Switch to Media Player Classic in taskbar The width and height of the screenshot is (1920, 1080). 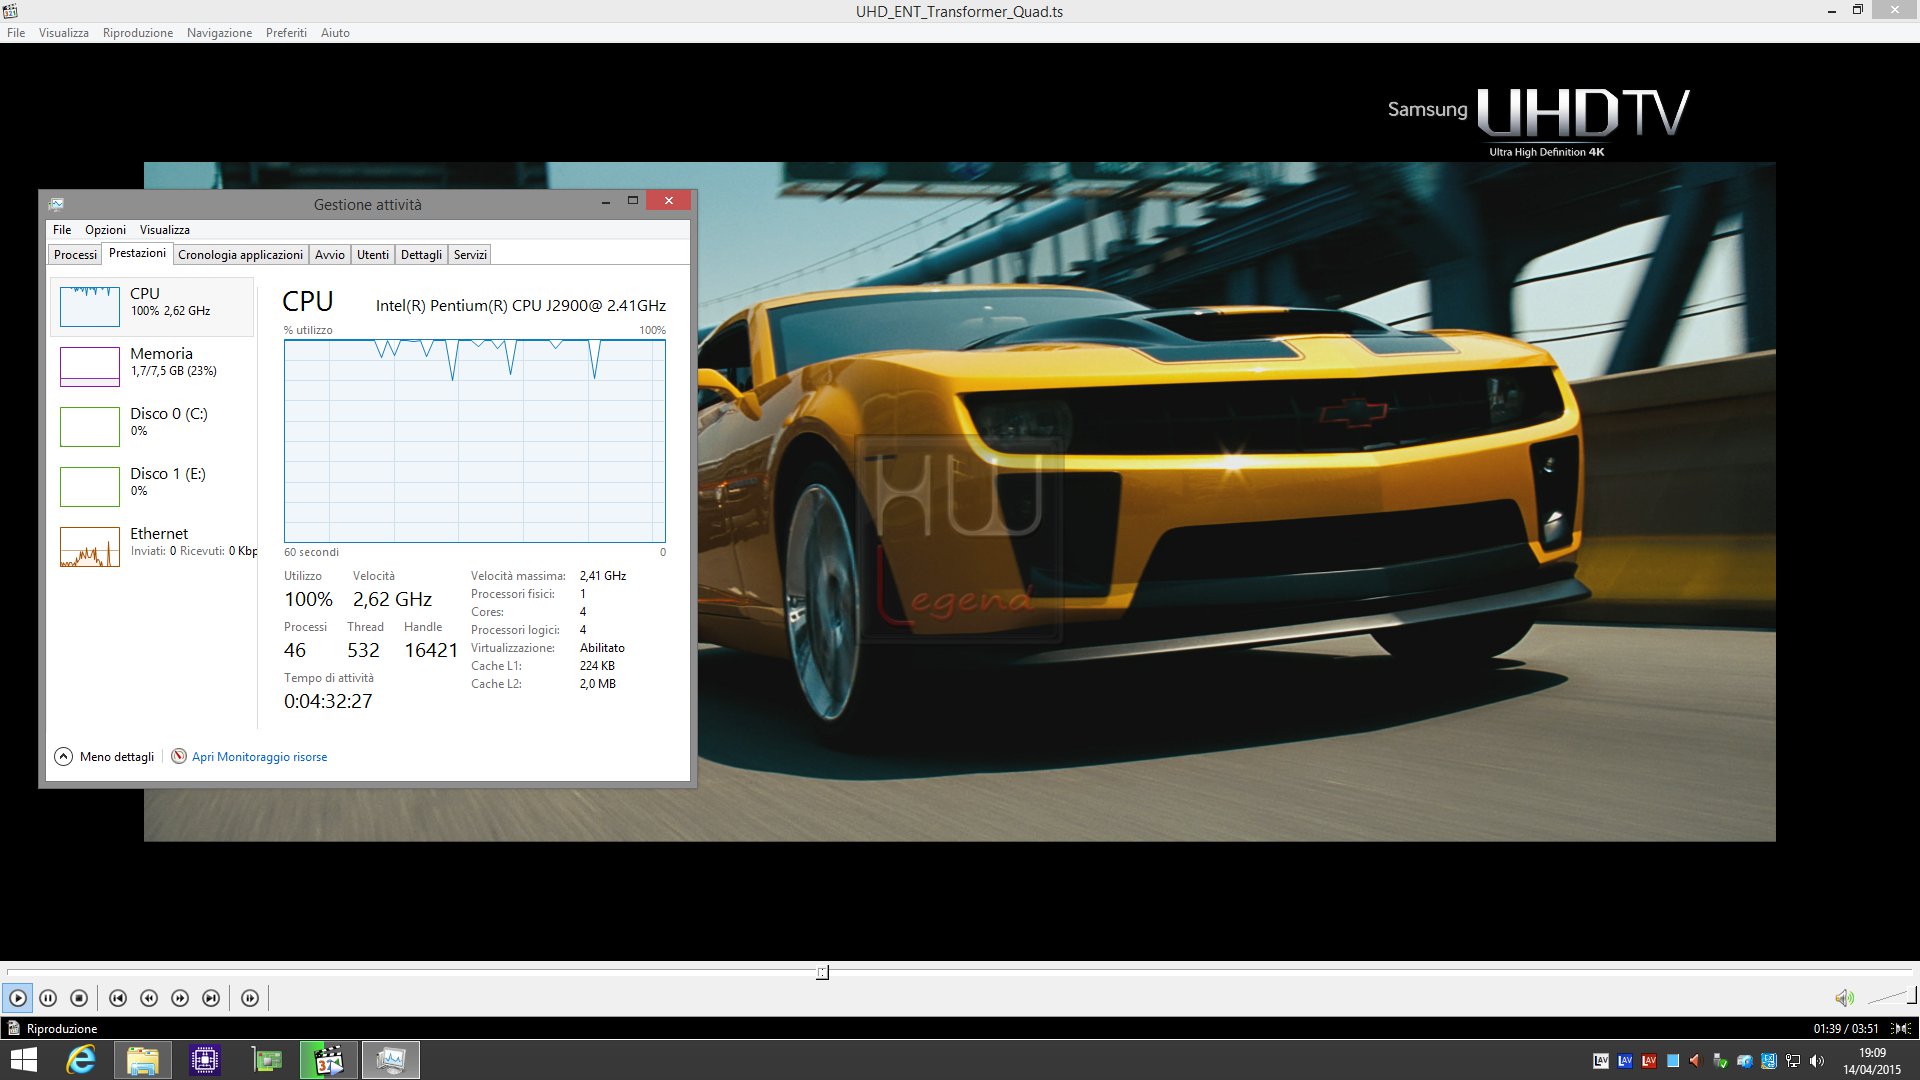point(328,1060)
